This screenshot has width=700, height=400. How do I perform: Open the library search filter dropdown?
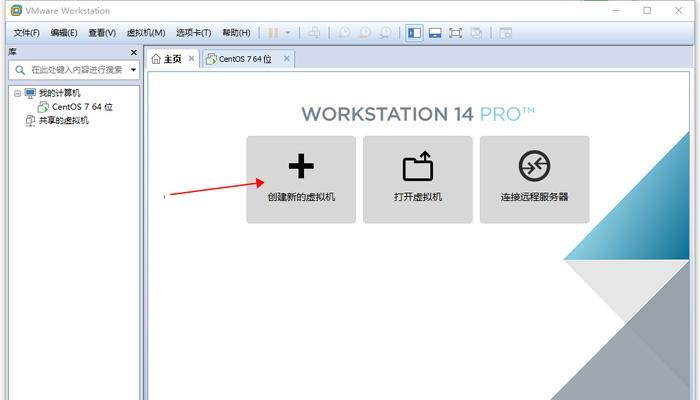click(x=133, y=70)
